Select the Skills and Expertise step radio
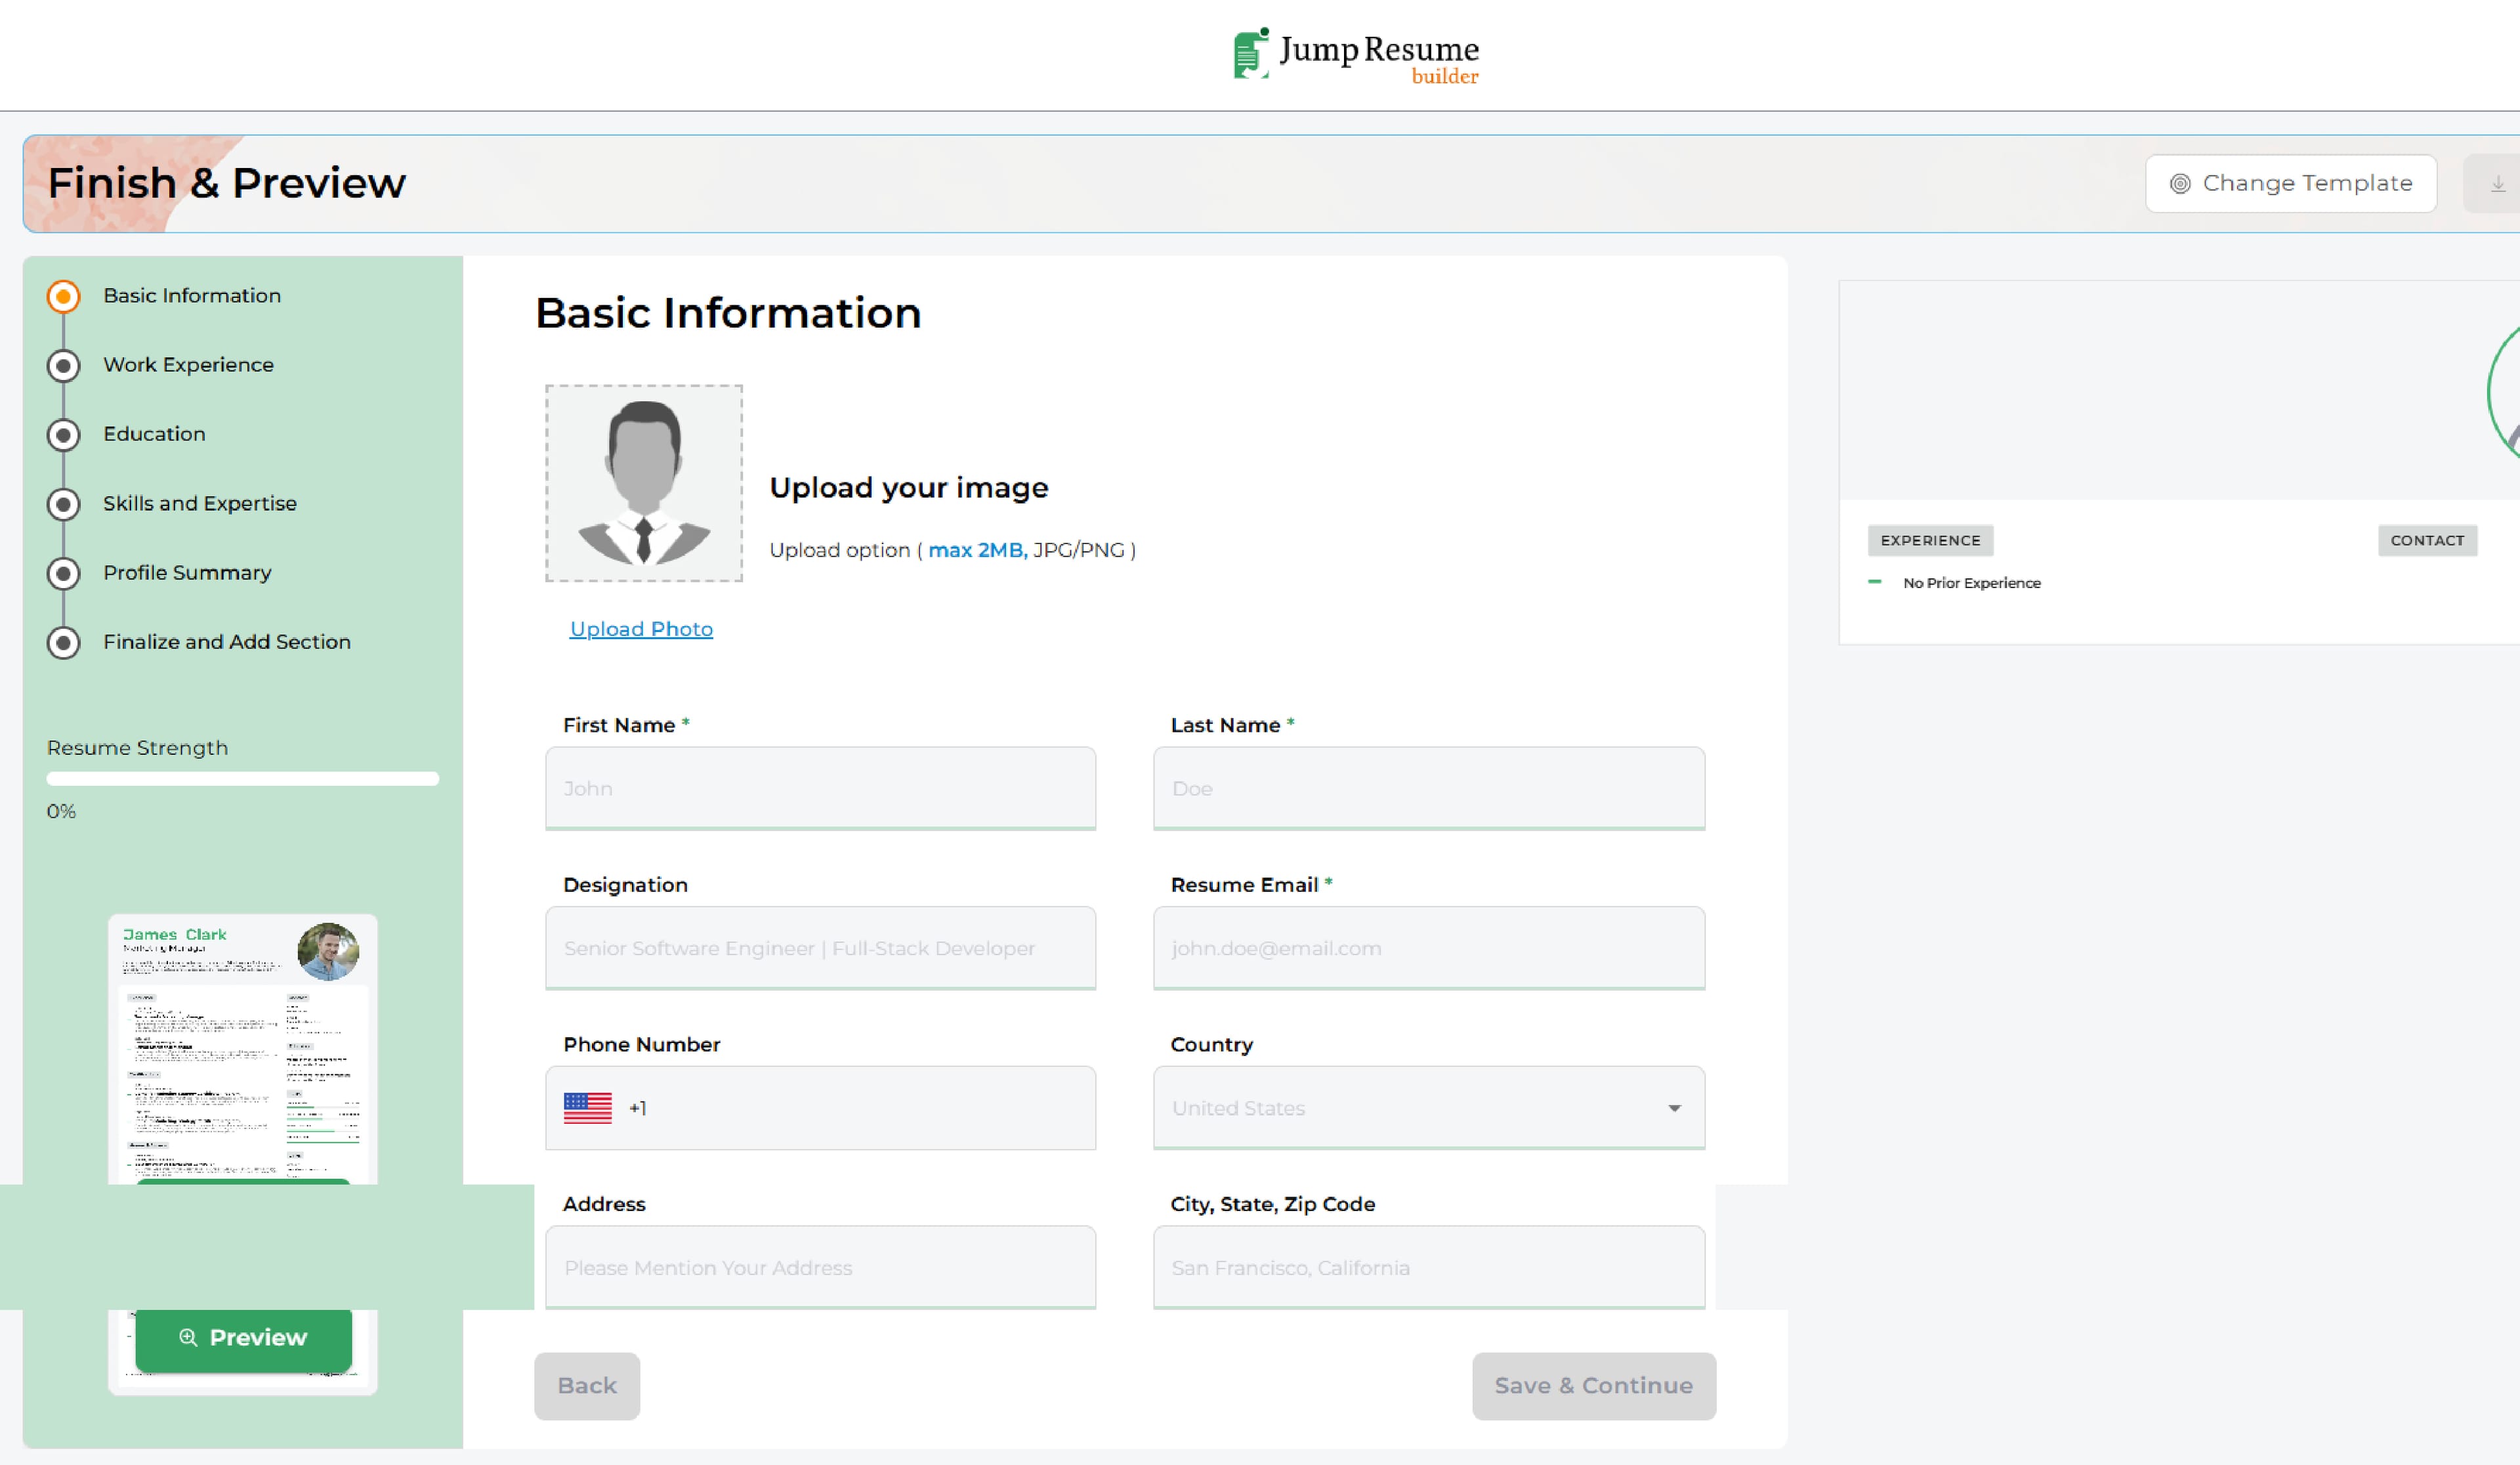Image resolution: width=2520 pixels, height=1465 pixels. point(64,504)
